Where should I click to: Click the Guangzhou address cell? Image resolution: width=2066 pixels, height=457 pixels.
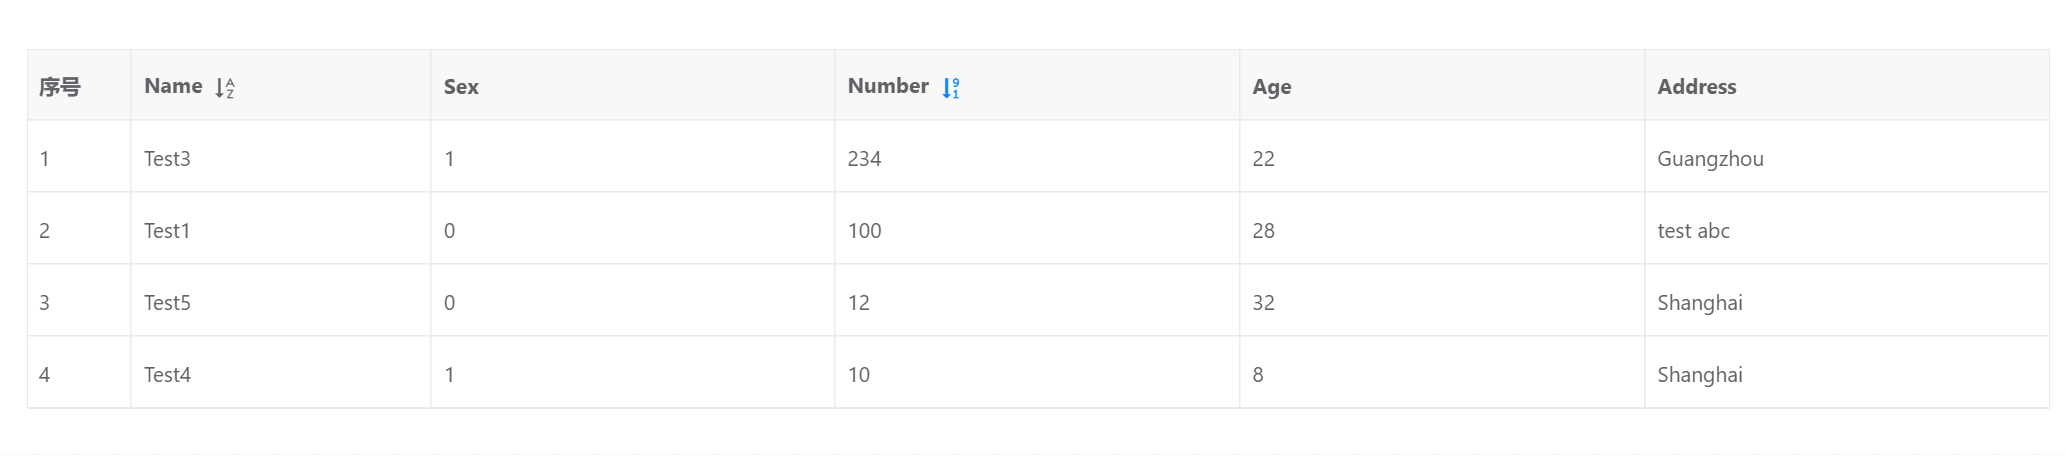1710,159
